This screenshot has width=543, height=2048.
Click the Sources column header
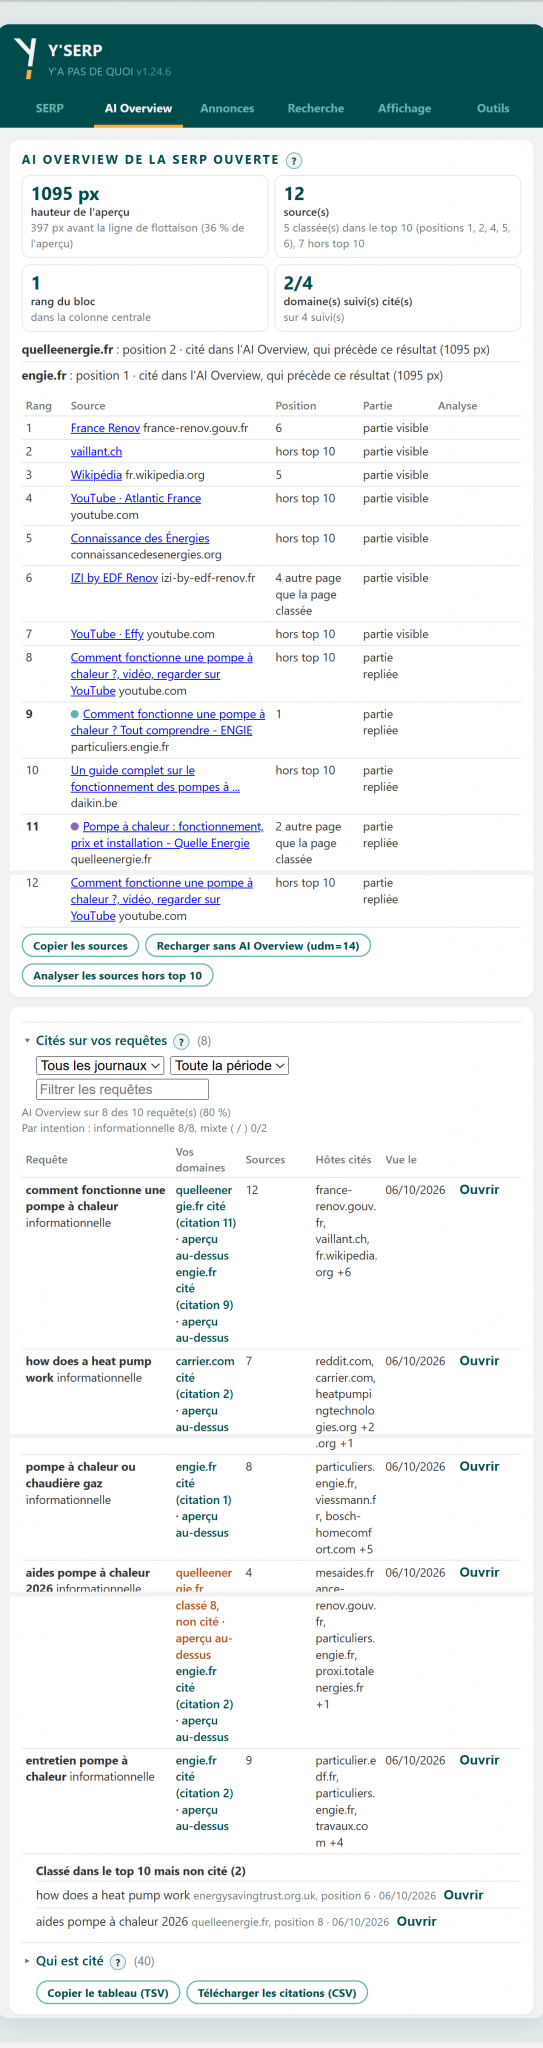pos(265,1160)
